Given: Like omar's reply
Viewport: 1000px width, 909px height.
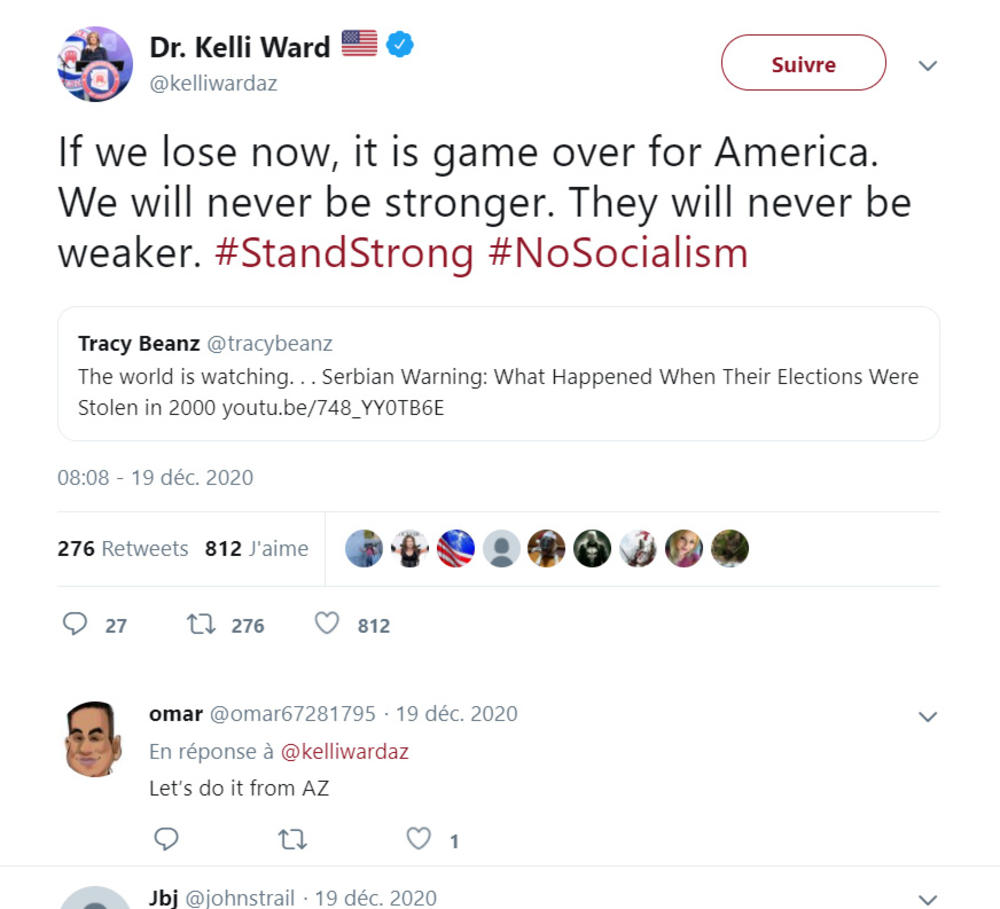Looking at the screenshot, I should (x=418, y=840).
